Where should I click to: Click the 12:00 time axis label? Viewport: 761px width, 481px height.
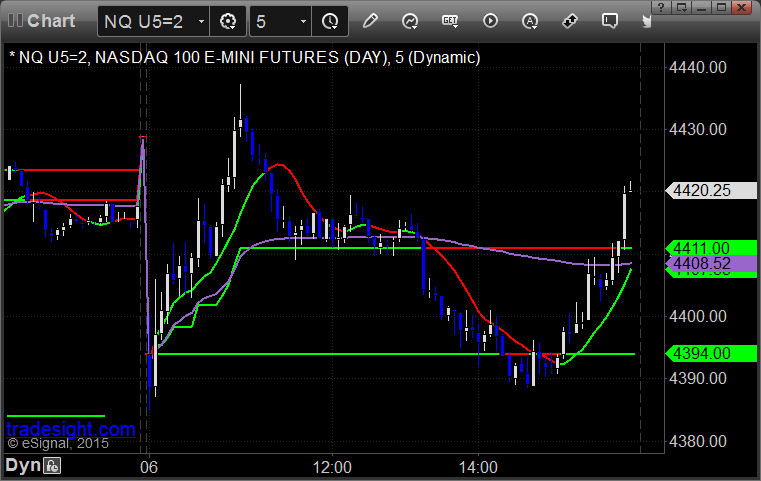(332, 467)
